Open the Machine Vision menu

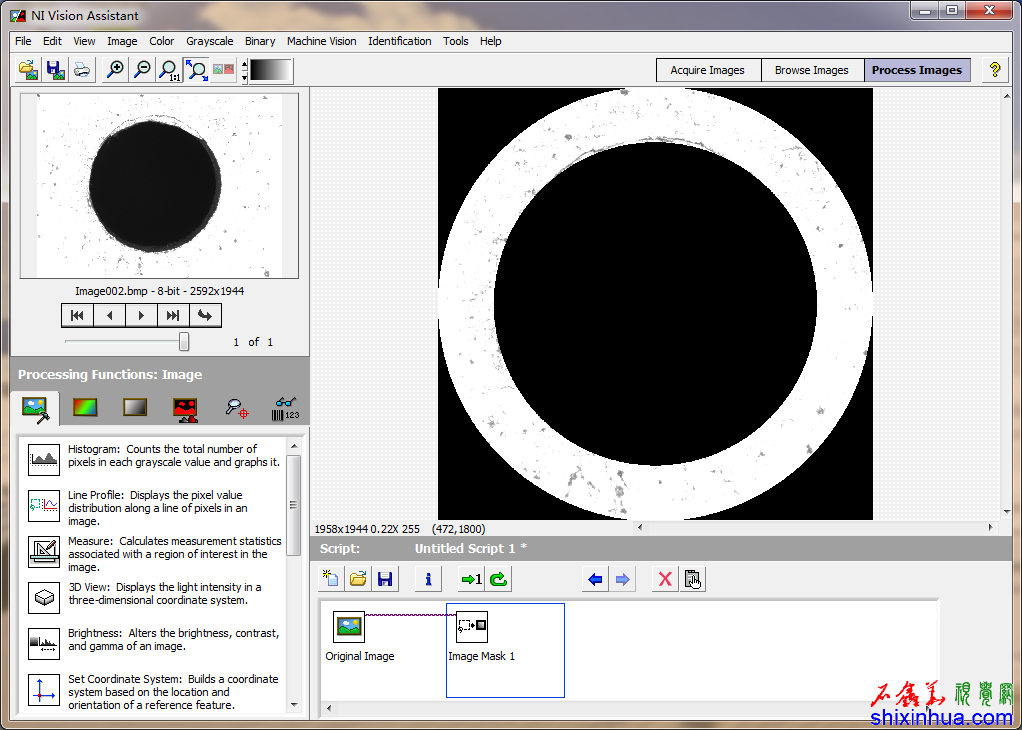point(321,41)
